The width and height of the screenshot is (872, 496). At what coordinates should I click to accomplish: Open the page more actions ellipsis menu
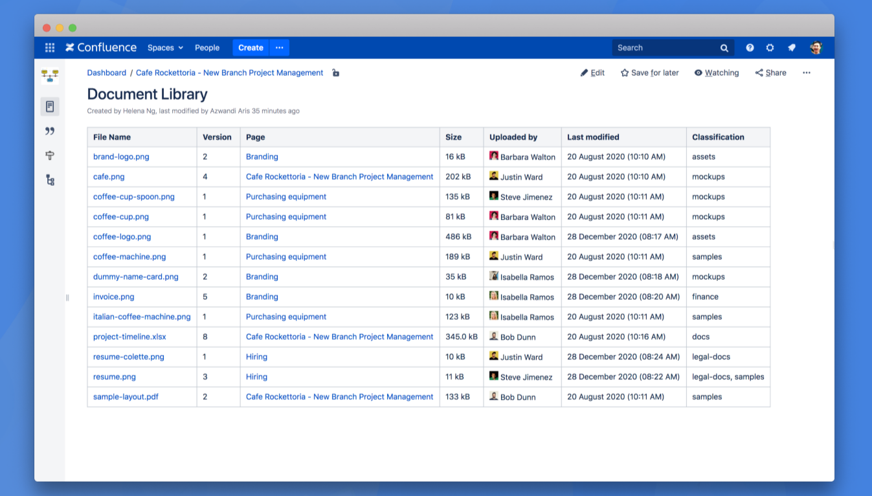[x=806, y=73]
